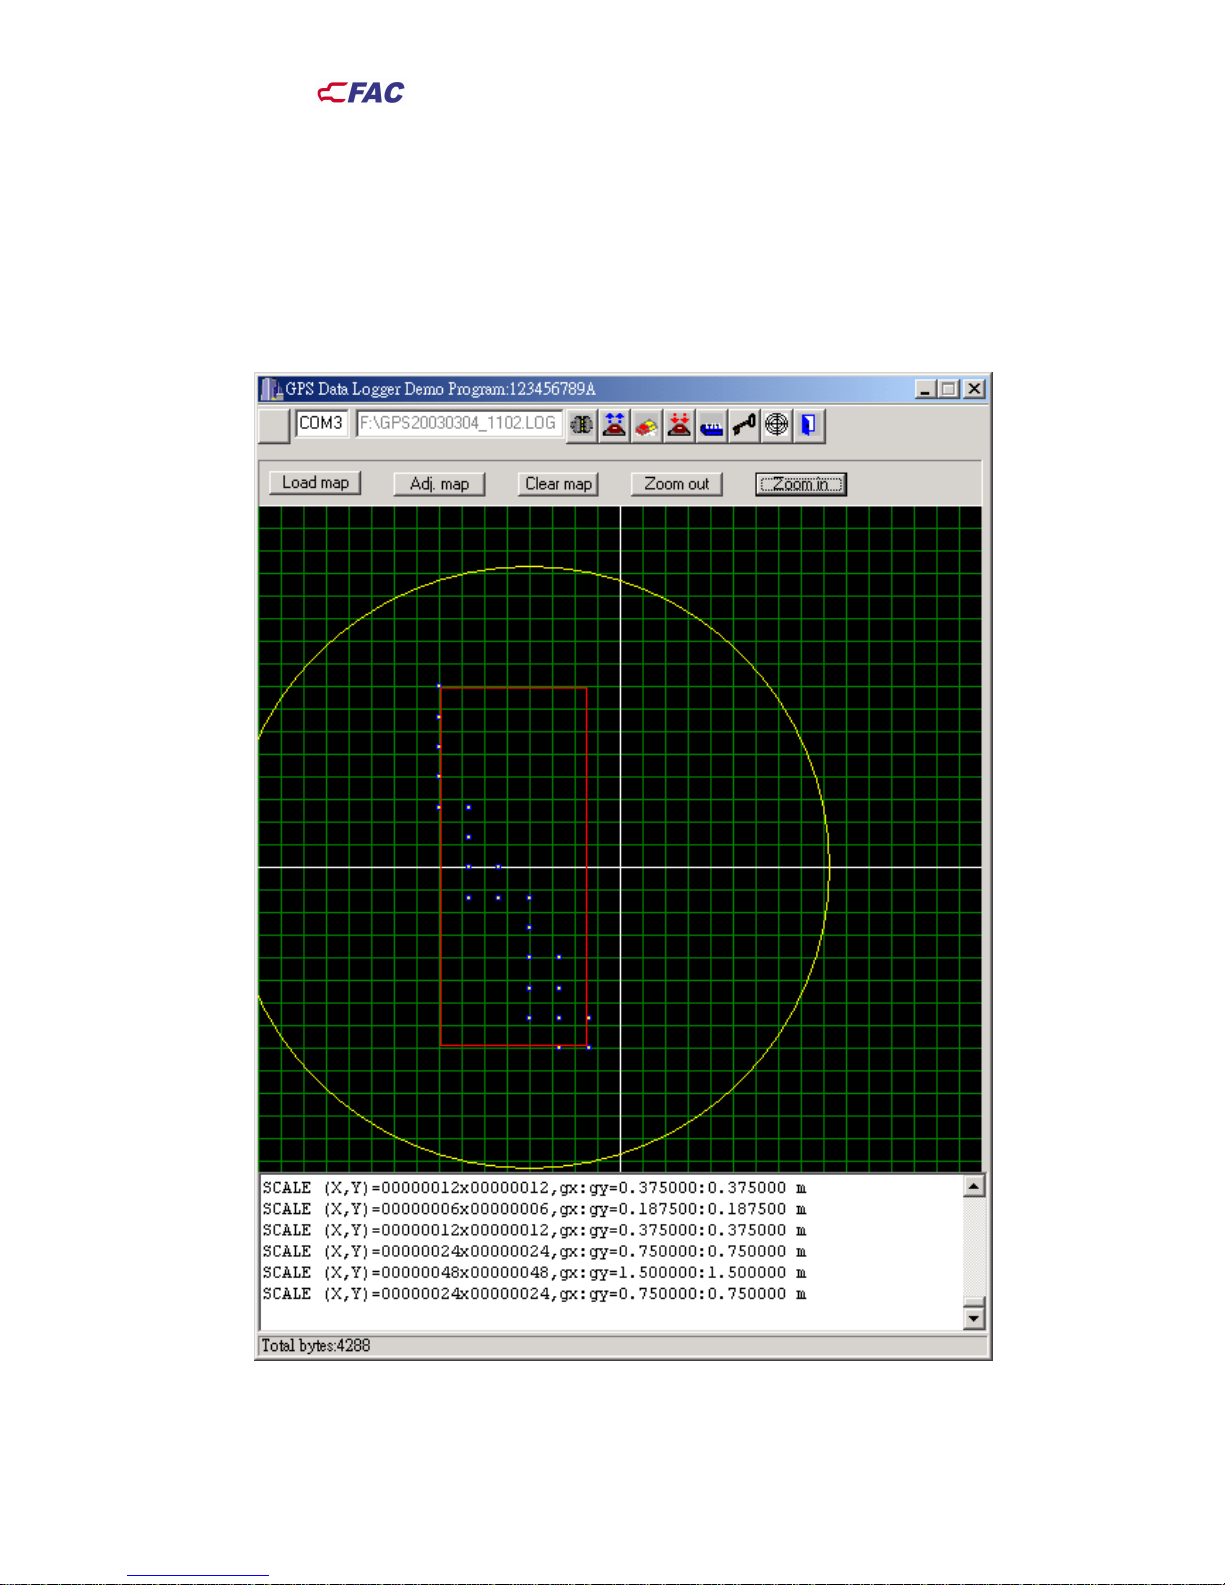
Task: Click the blue up-arrows upload icon
Action: pyautogui.click(x=614, y=425)
